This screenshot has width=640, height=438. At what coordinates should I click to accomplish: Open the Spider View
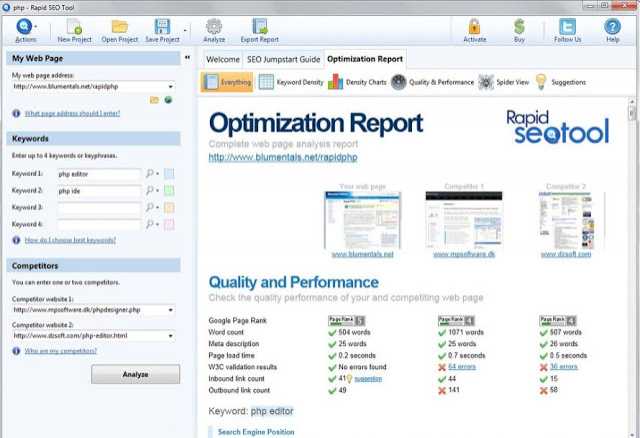(504, 82)
